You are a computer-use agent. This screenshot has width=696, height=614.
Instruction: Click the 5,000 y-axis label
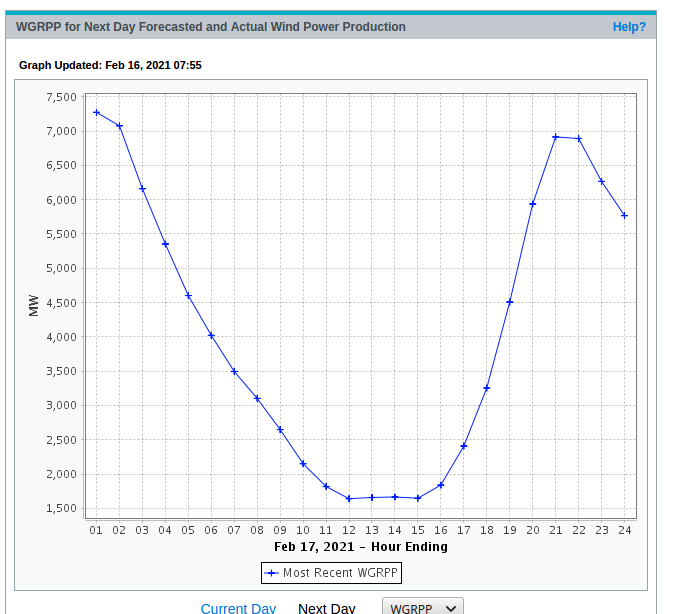pyautogui.click(x=61, y=268)
